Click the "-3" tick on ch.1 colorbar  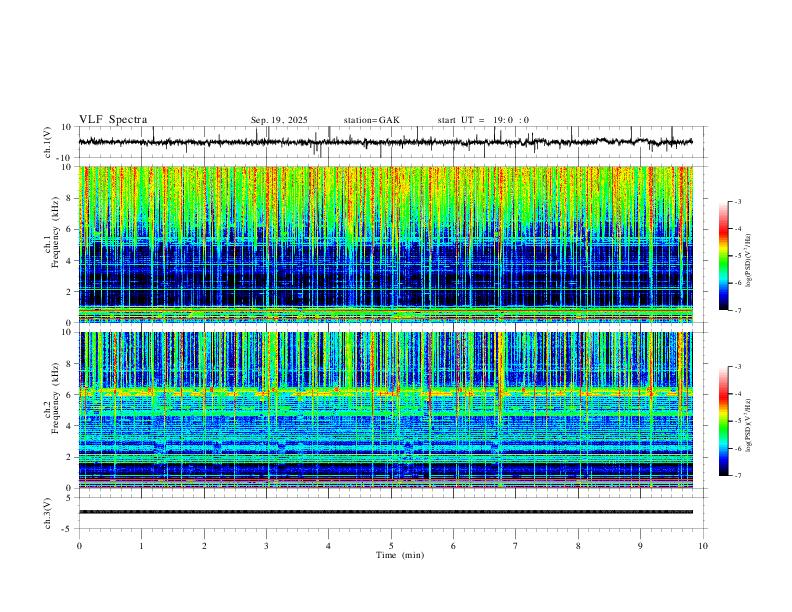(738, 201)
